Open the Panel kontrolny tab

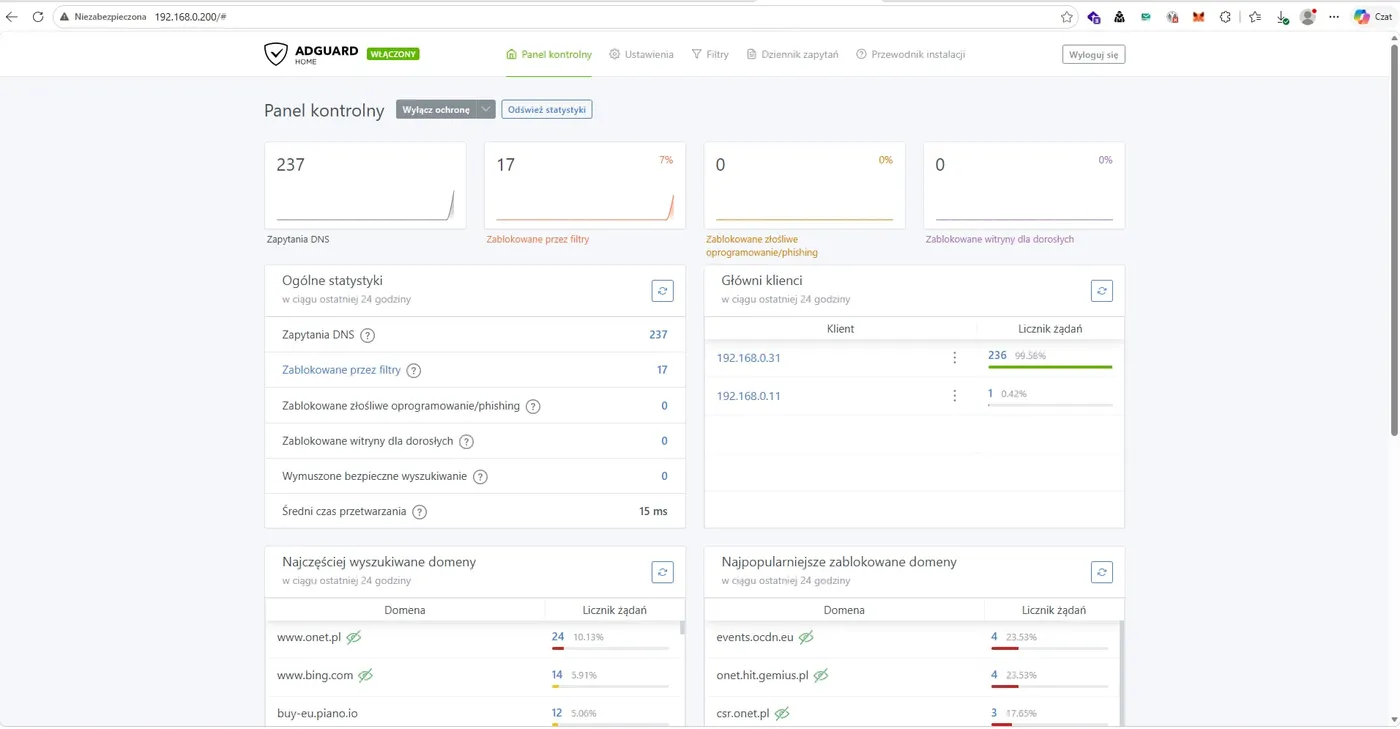tap(549, 54)
